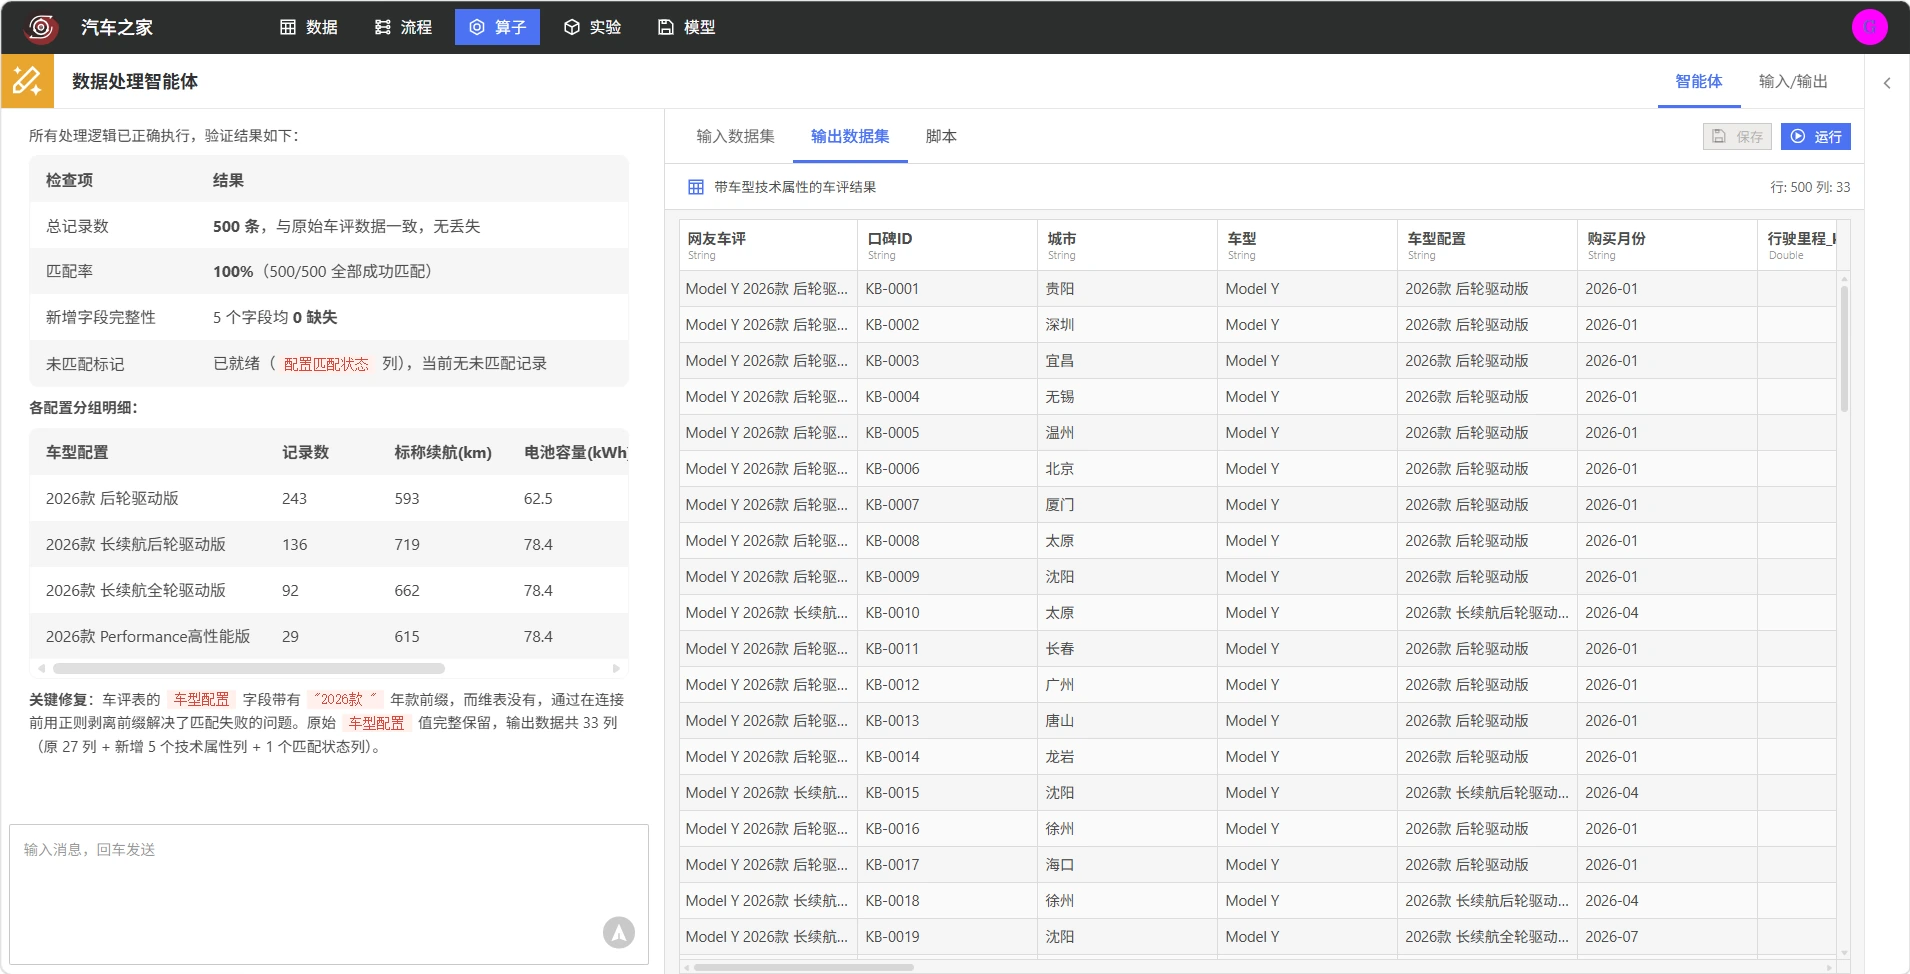Click the 城市 column header
Screen dimensions: 1910x974
point(1127,245)
